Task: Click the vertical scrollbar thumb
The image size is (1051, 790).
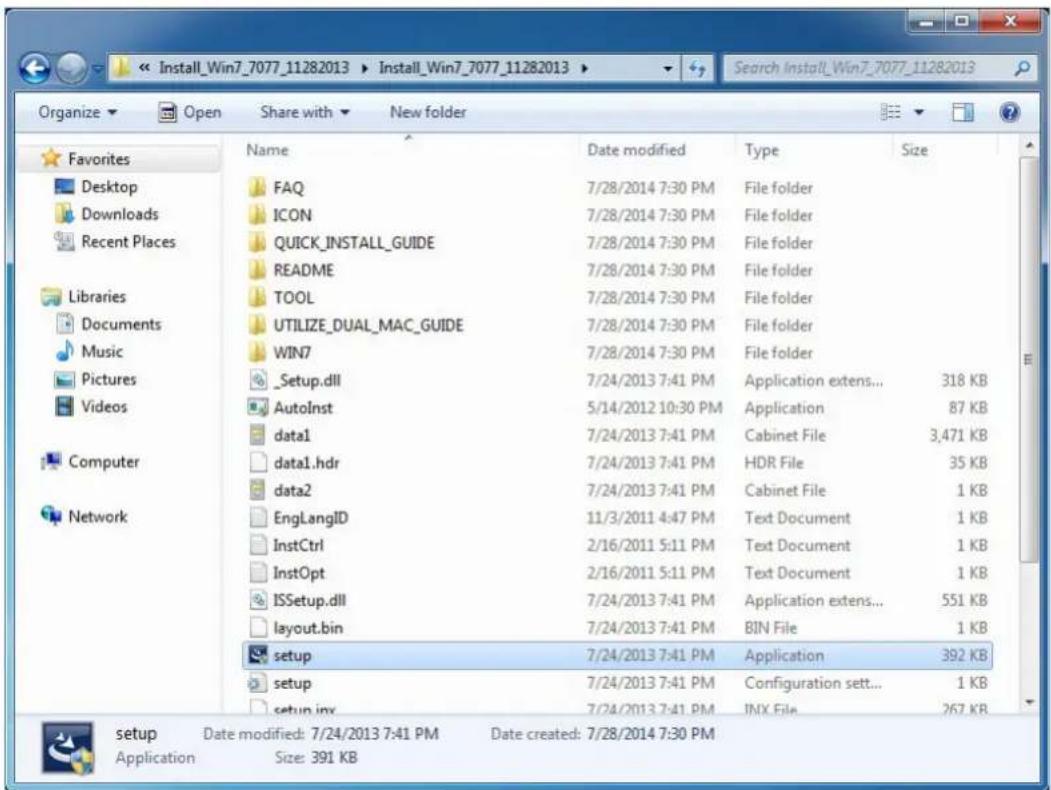Action: [1029, 360]
